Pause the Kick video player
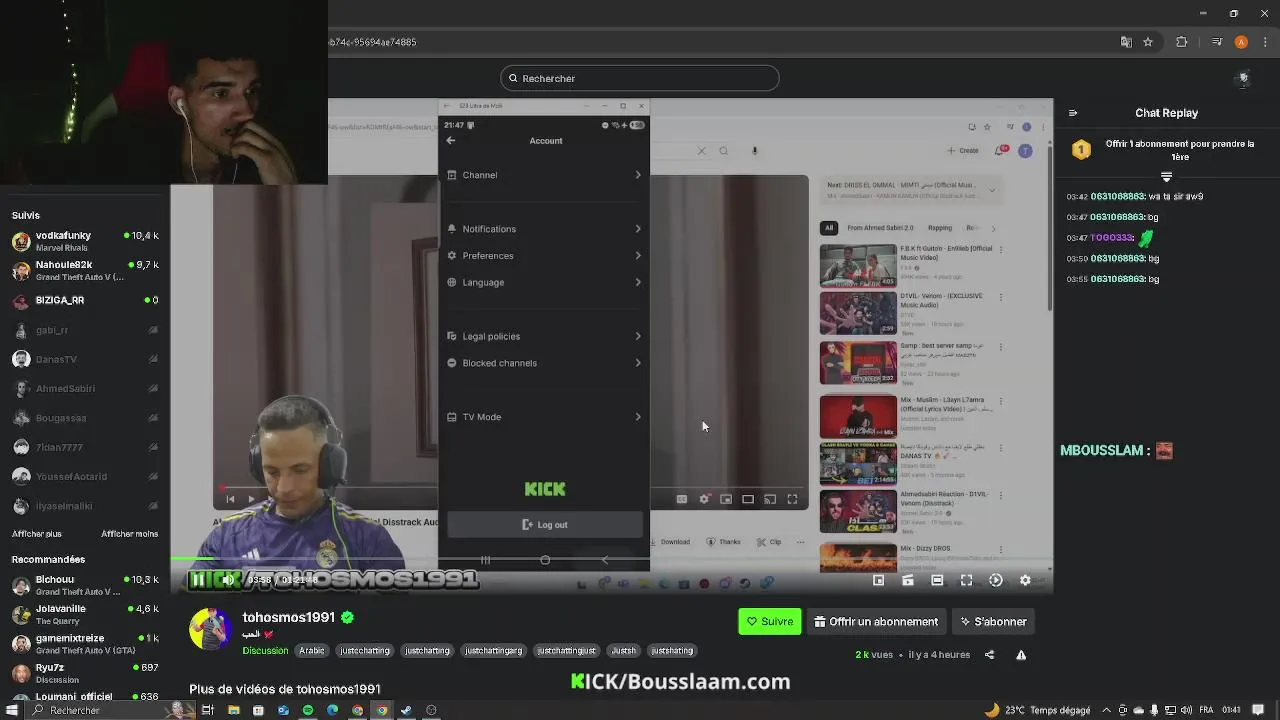 pos(198,579)
